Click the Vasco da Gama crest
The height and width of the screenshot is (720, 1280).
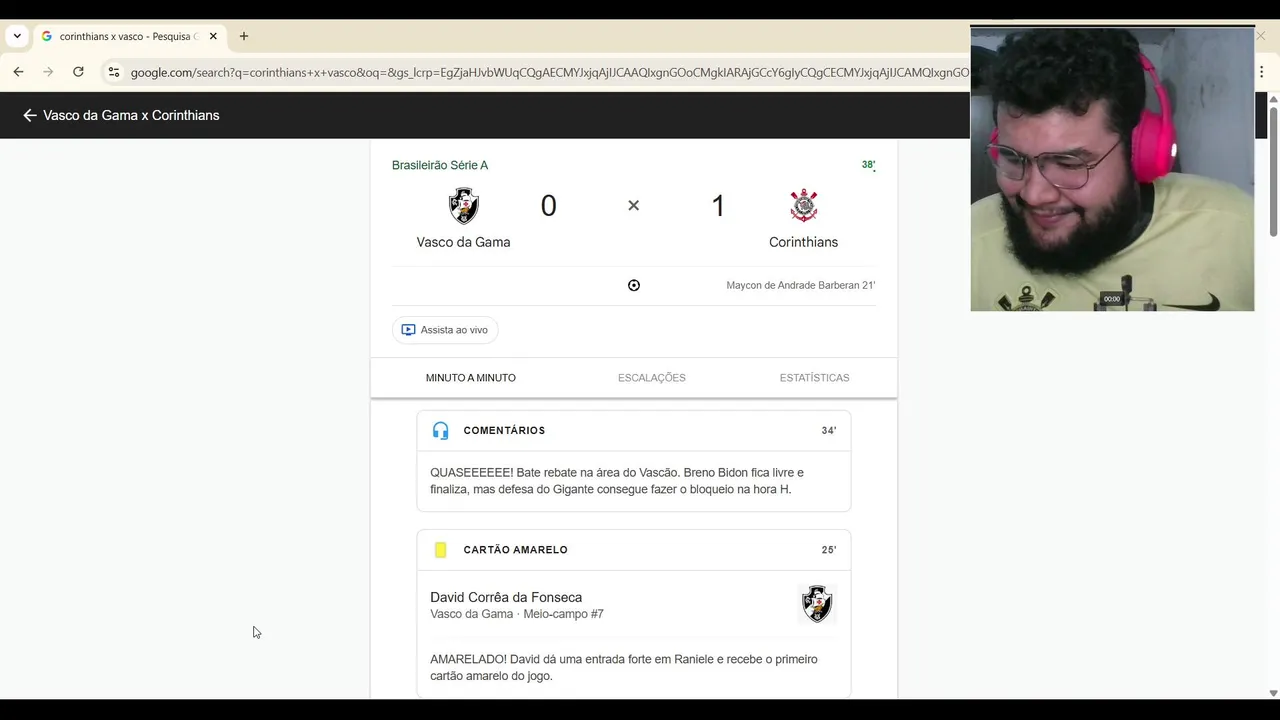463,206
